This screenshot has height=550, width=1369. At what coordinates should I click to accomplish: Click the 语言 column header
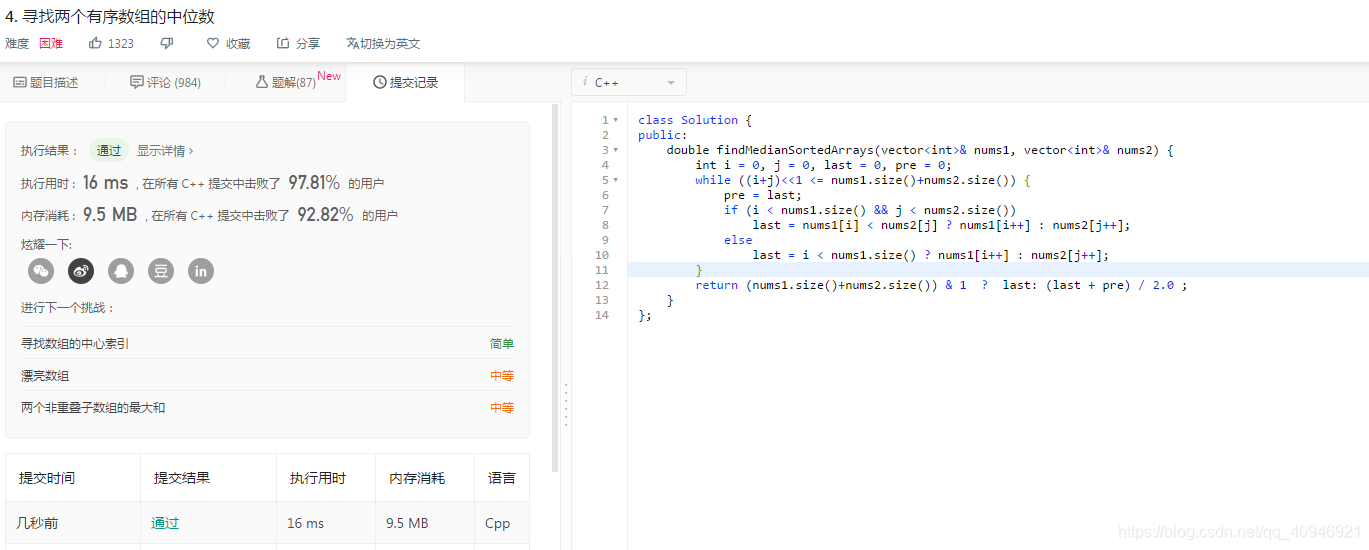pyautogui.click(x=502, y=478)
